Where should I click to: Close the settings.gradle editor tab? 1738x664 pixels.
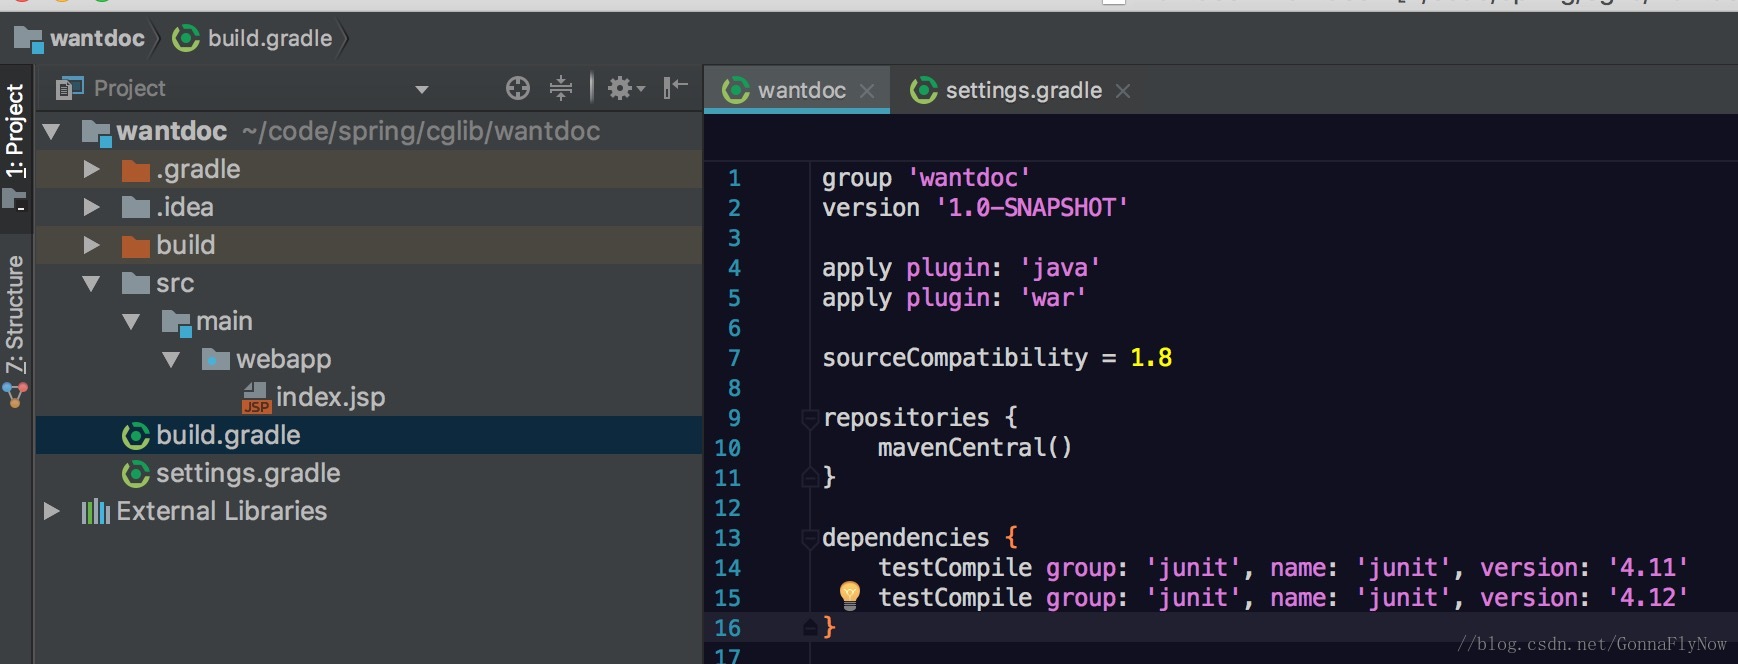[x=1123, y=91]
